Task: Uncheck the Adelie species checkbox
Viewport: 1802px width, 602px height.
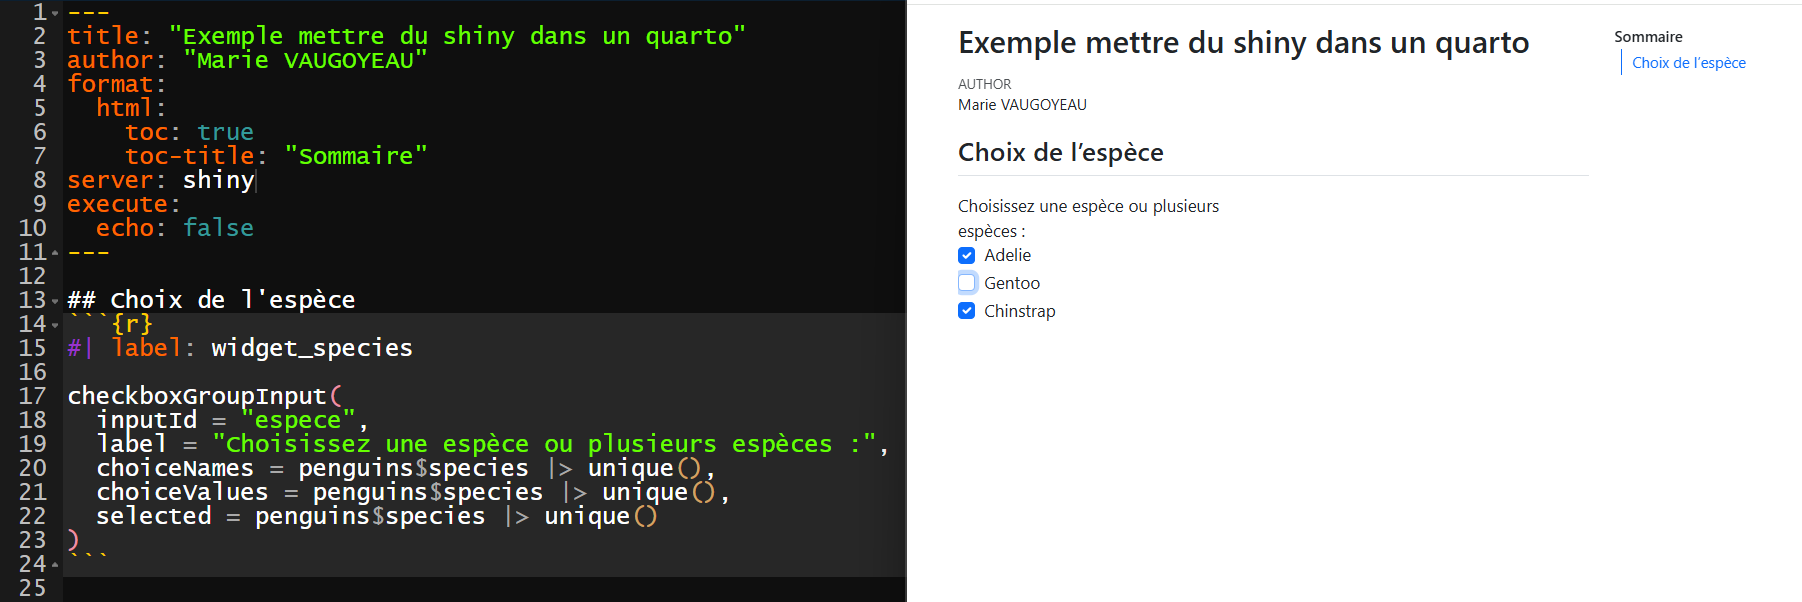Action: [x=967, y=255]
